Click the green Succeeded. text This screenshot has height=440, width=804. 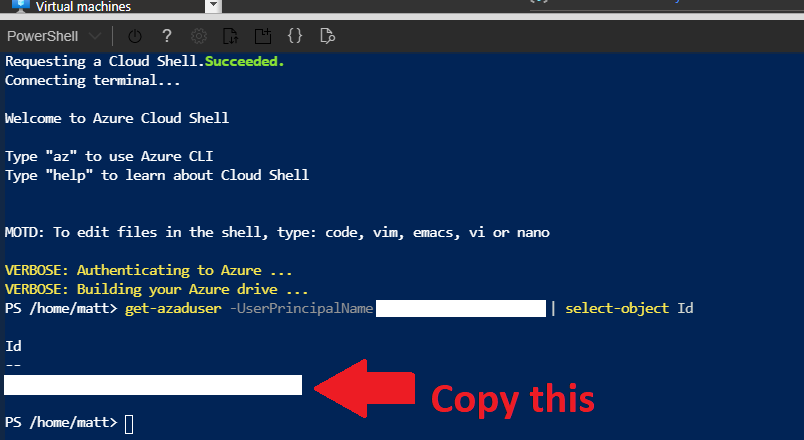[245, 61]
